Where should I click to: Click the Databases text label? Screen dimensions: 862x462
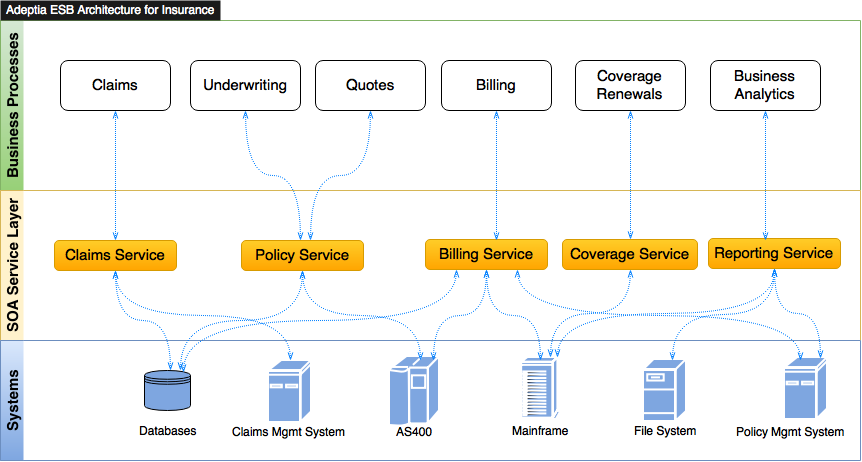[168, 431]
